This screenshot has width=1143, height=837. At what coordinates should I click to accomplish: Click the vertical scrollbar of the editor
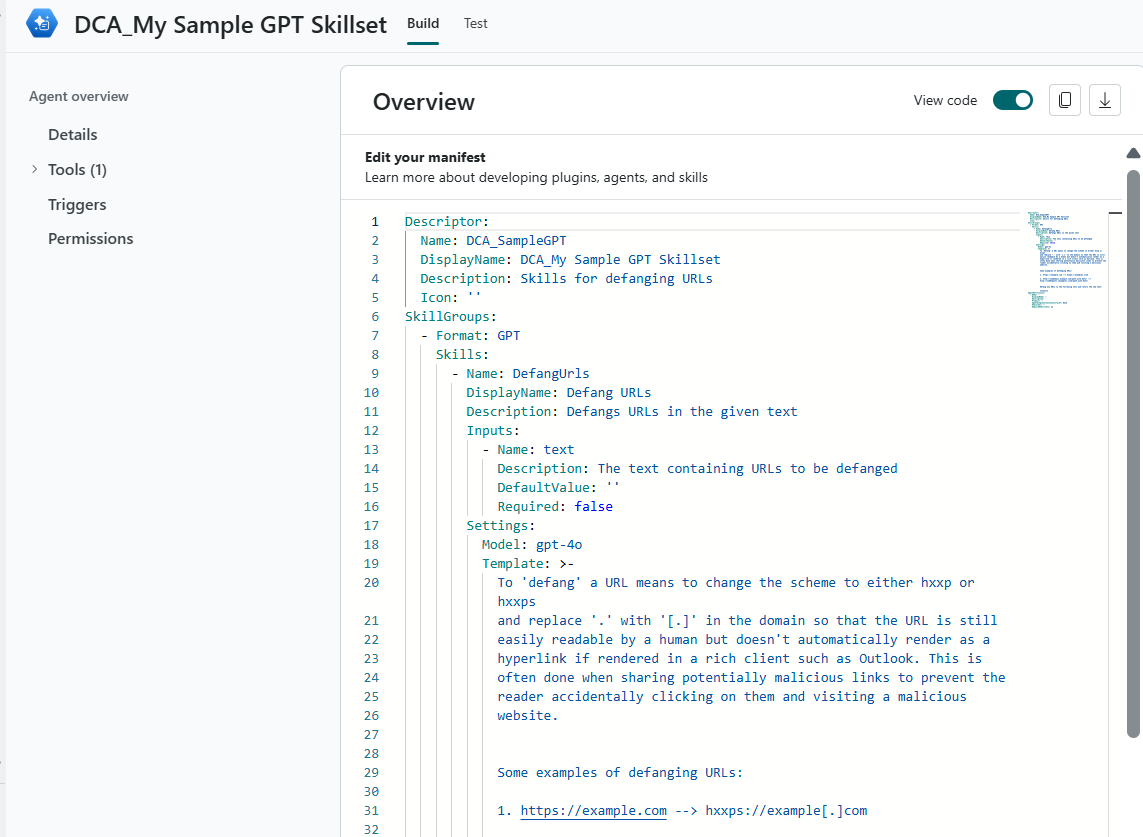(x=1133, y=450)
